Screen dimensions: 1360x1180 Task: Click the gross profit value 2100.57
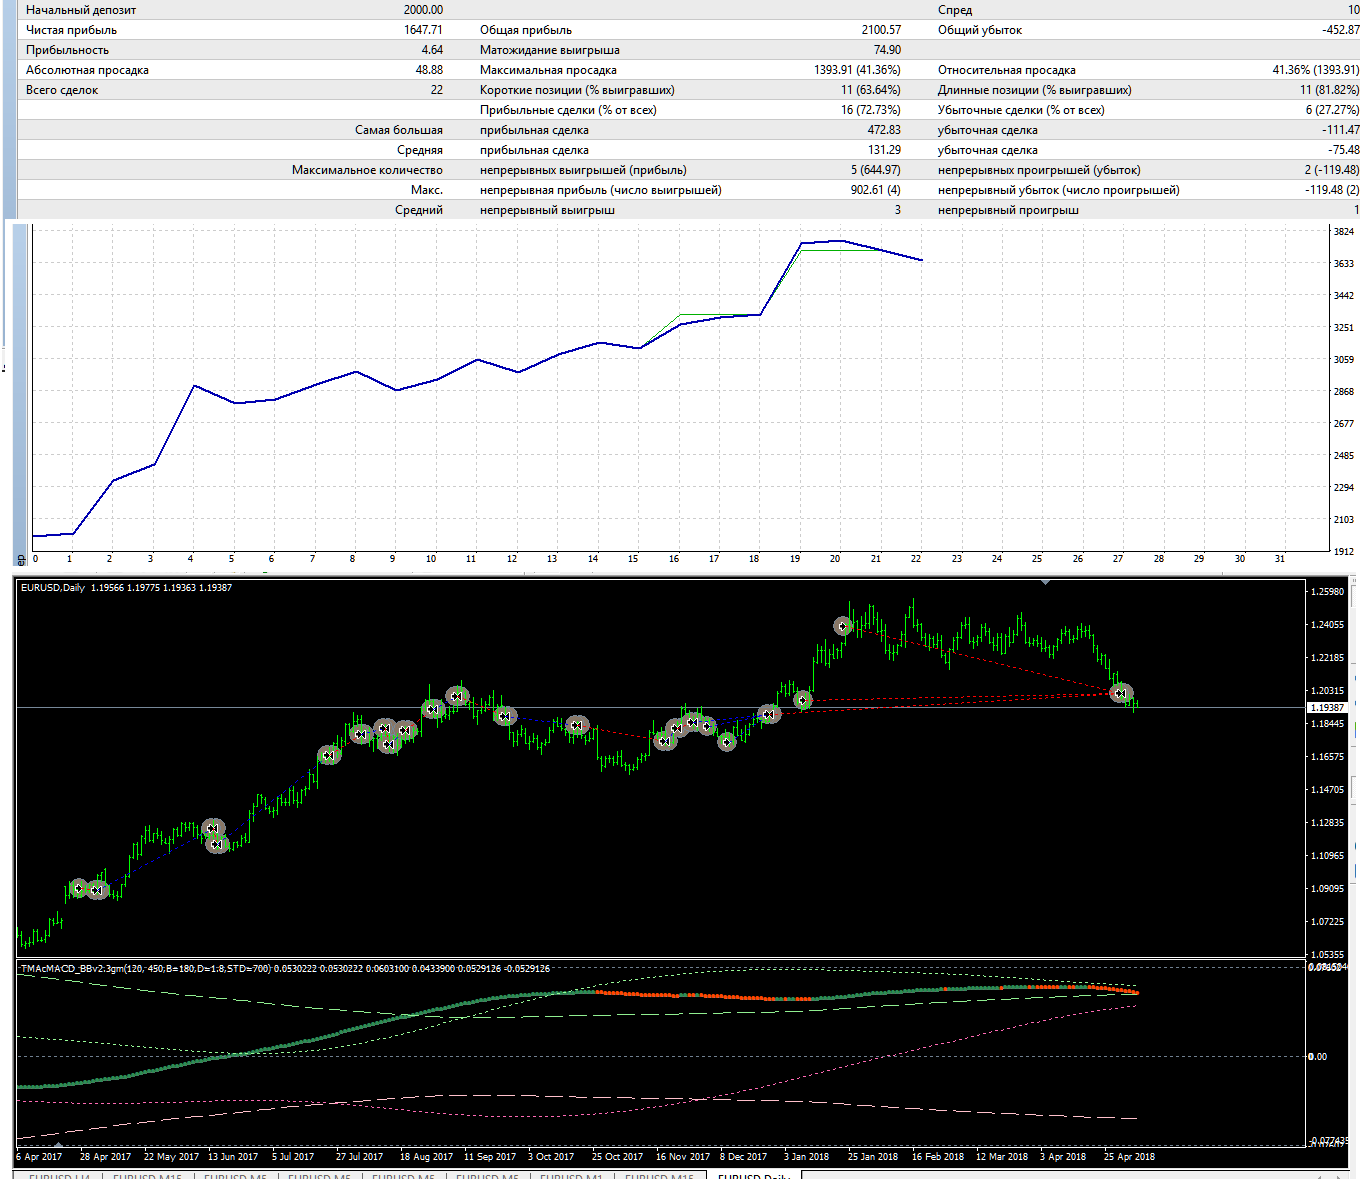point(881,30)
